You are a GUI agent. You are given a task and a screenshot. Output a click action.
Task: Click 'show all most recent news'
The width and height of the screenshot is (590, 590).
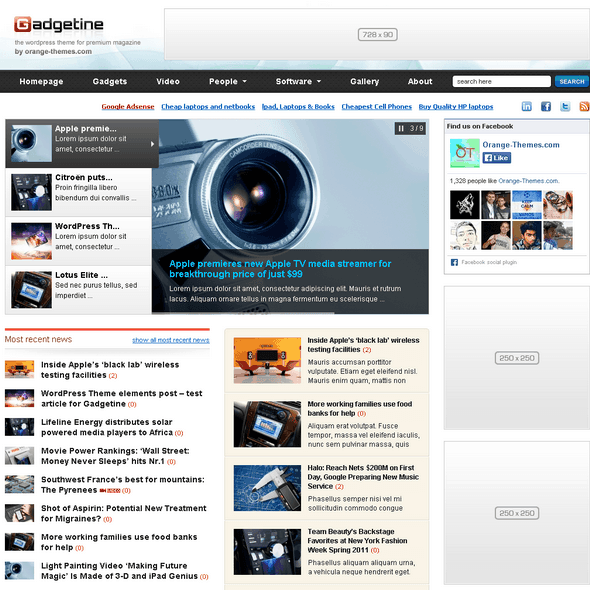[171, 340]
